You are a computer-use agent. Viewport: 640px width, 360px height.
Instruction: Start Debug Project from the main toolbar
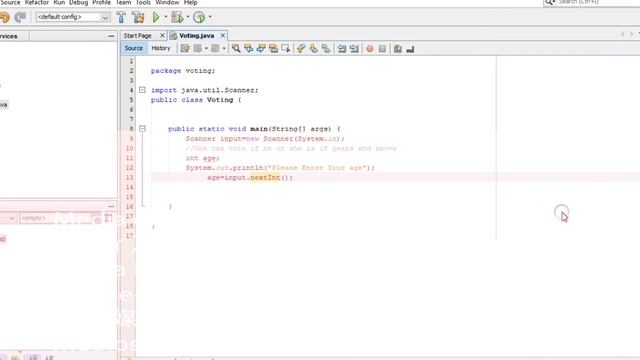tap(177, 17)
